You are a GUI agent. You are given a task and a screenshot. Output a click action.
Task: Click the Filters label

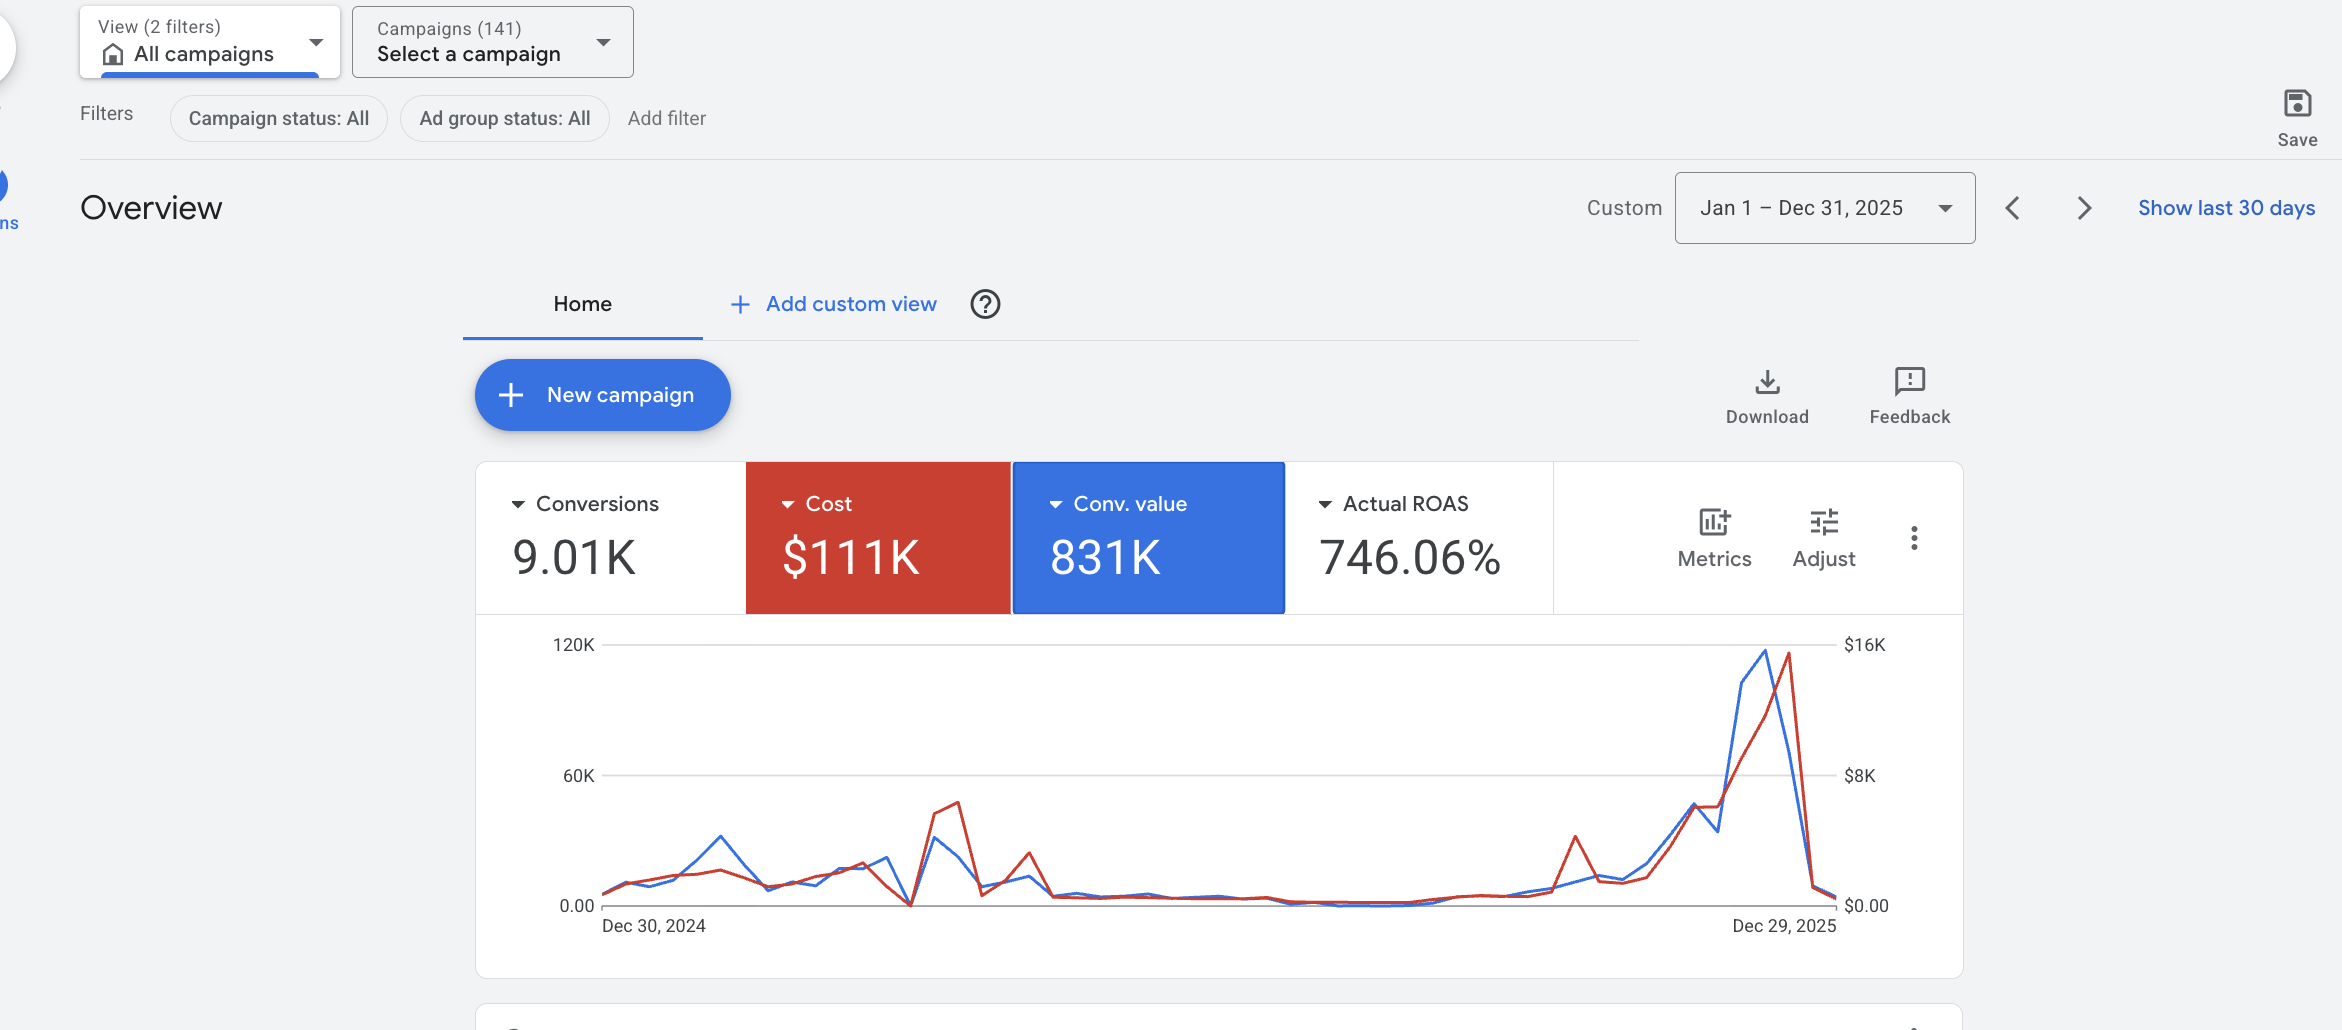107,114
